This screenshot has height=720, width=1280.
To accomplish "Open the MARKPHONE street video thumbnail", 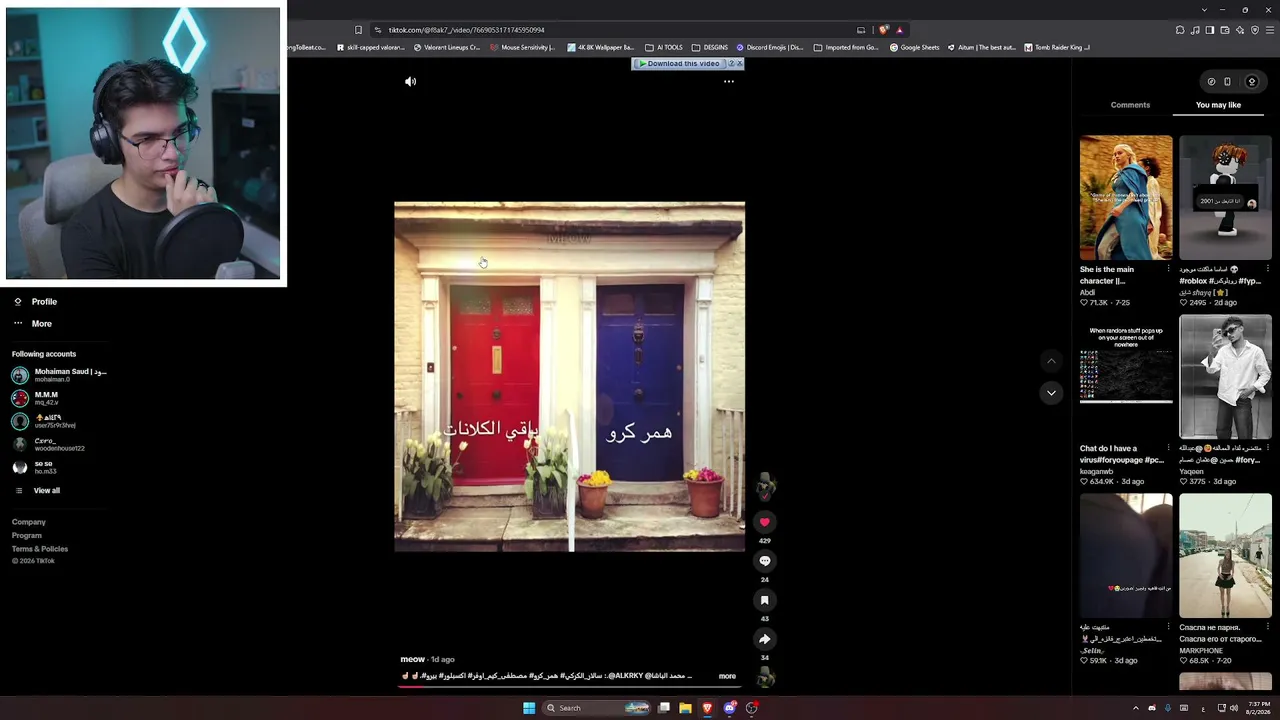I will pyautogui.click(x=1226, y=556).
